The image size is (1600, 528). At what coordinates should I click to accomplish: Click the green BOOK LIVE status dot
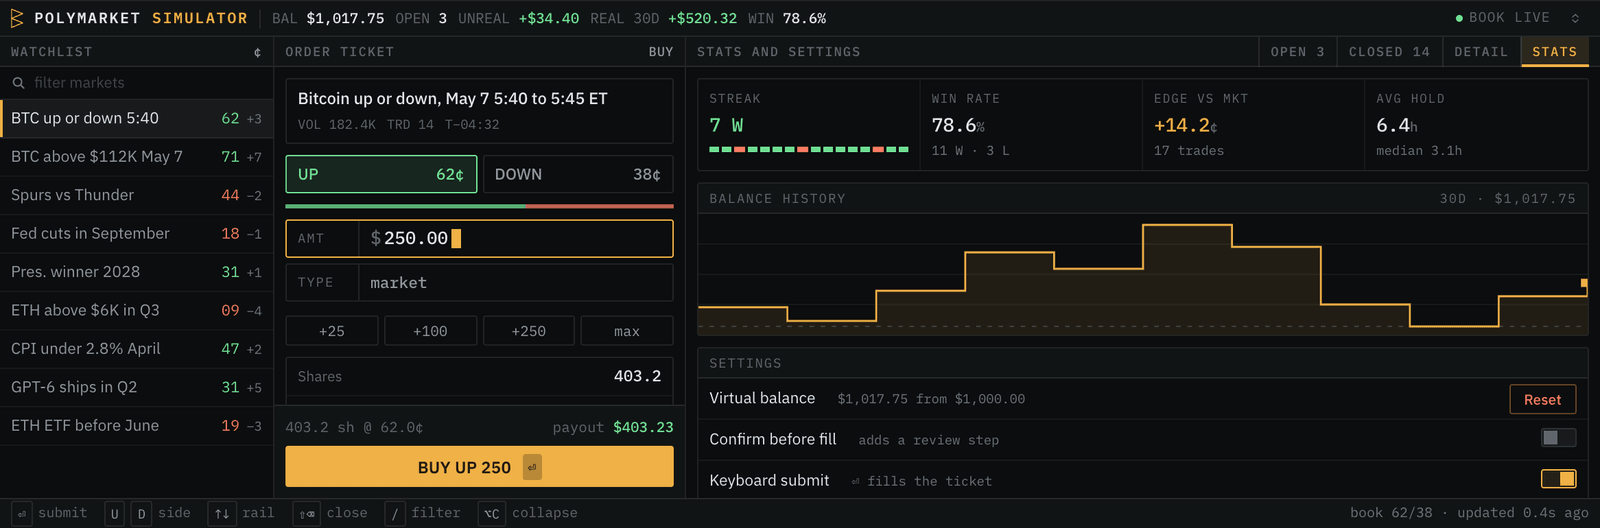tap(1459, 18)
